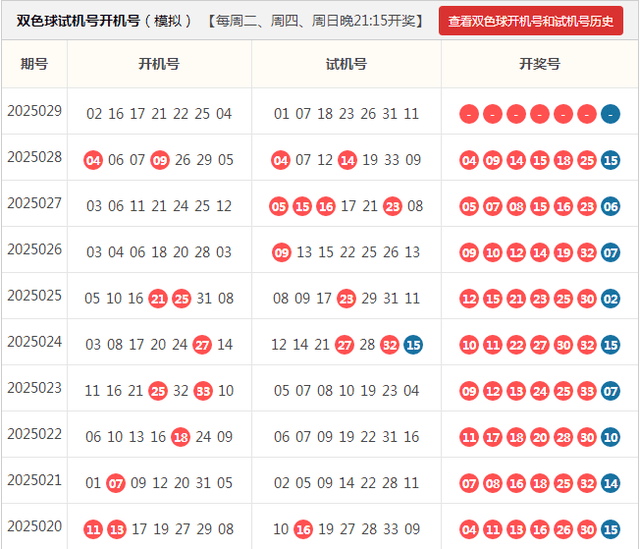Screen dimensions: 640x549
Task: Click the 双色球试机号开机号 title text
Action: point(78,21)
